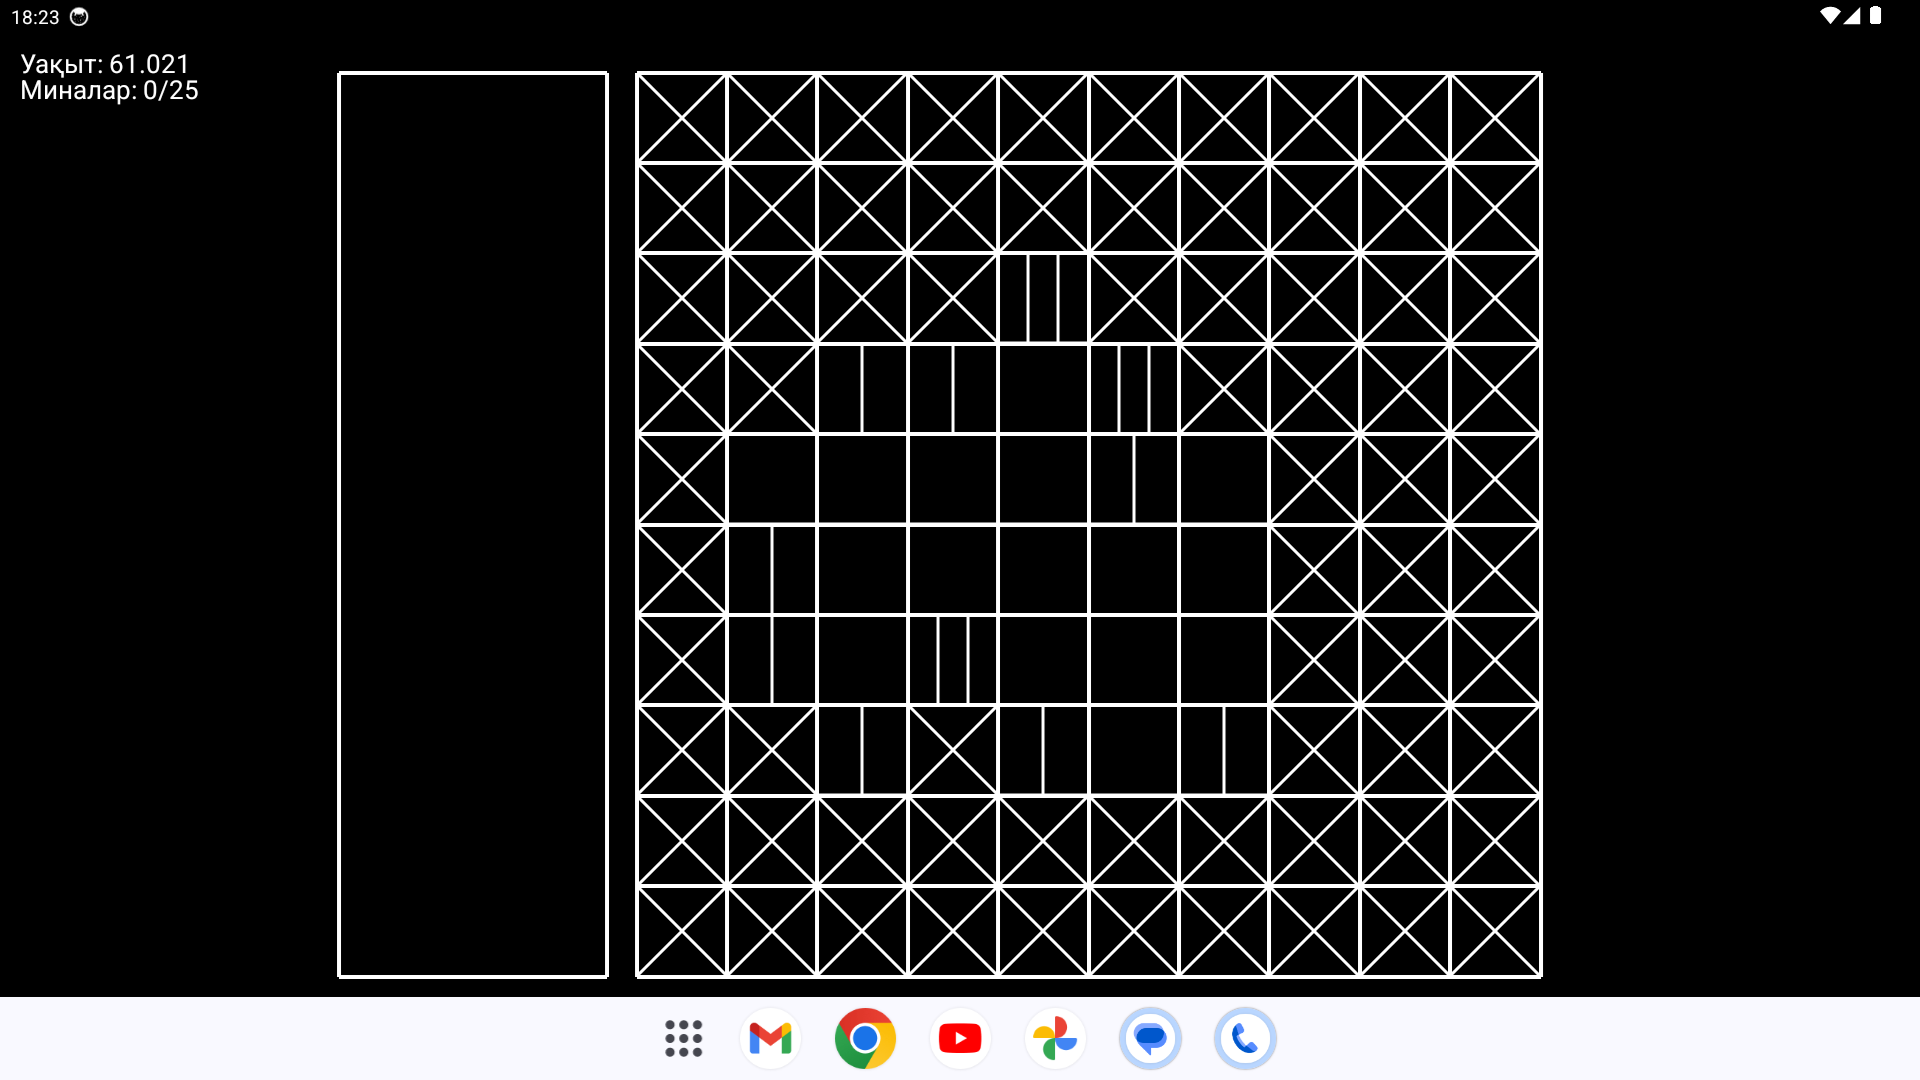Tap the Миналар 0/25 mine counter
This screenshot has height=1080, width=1920.
tap(109, 91)
